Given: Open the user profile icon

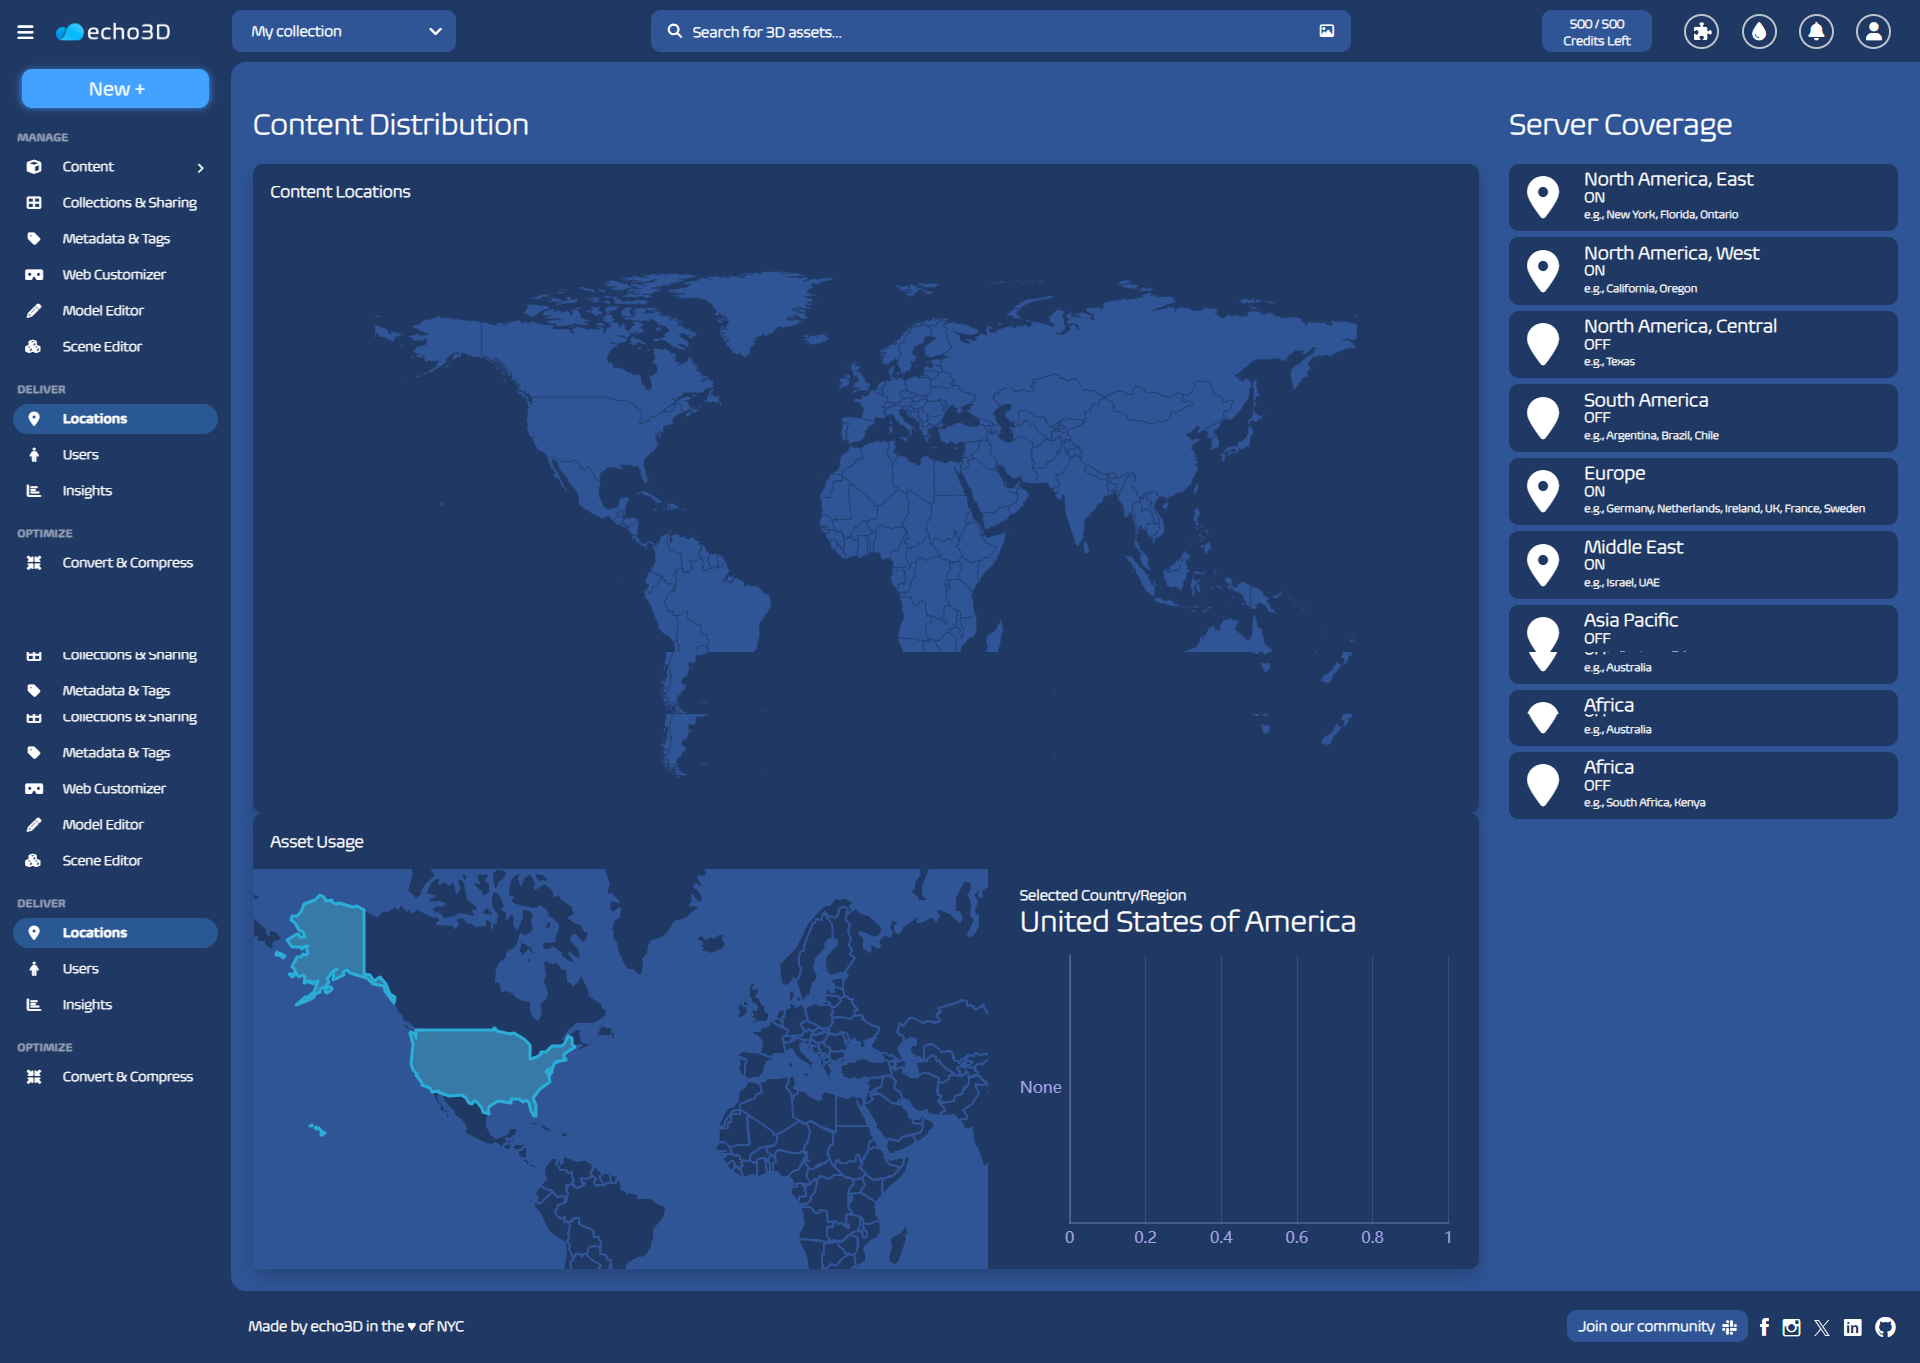Looking at the screenshot, I should pyautogui.click(x=1873, y=32).
